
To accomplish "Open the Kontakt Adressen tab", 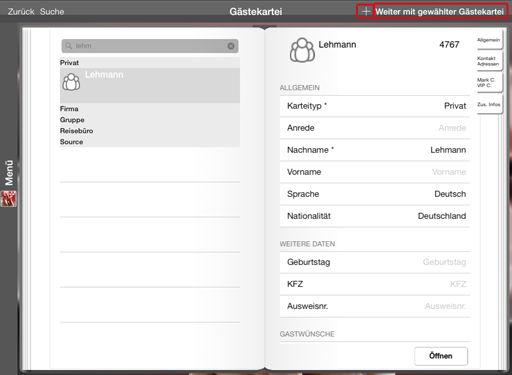I will [489, 61].
